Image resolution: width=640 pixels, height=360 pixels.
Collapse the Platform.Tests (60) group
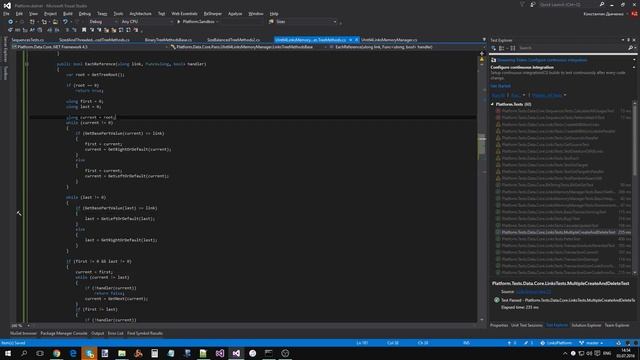(x=492, y=104)
